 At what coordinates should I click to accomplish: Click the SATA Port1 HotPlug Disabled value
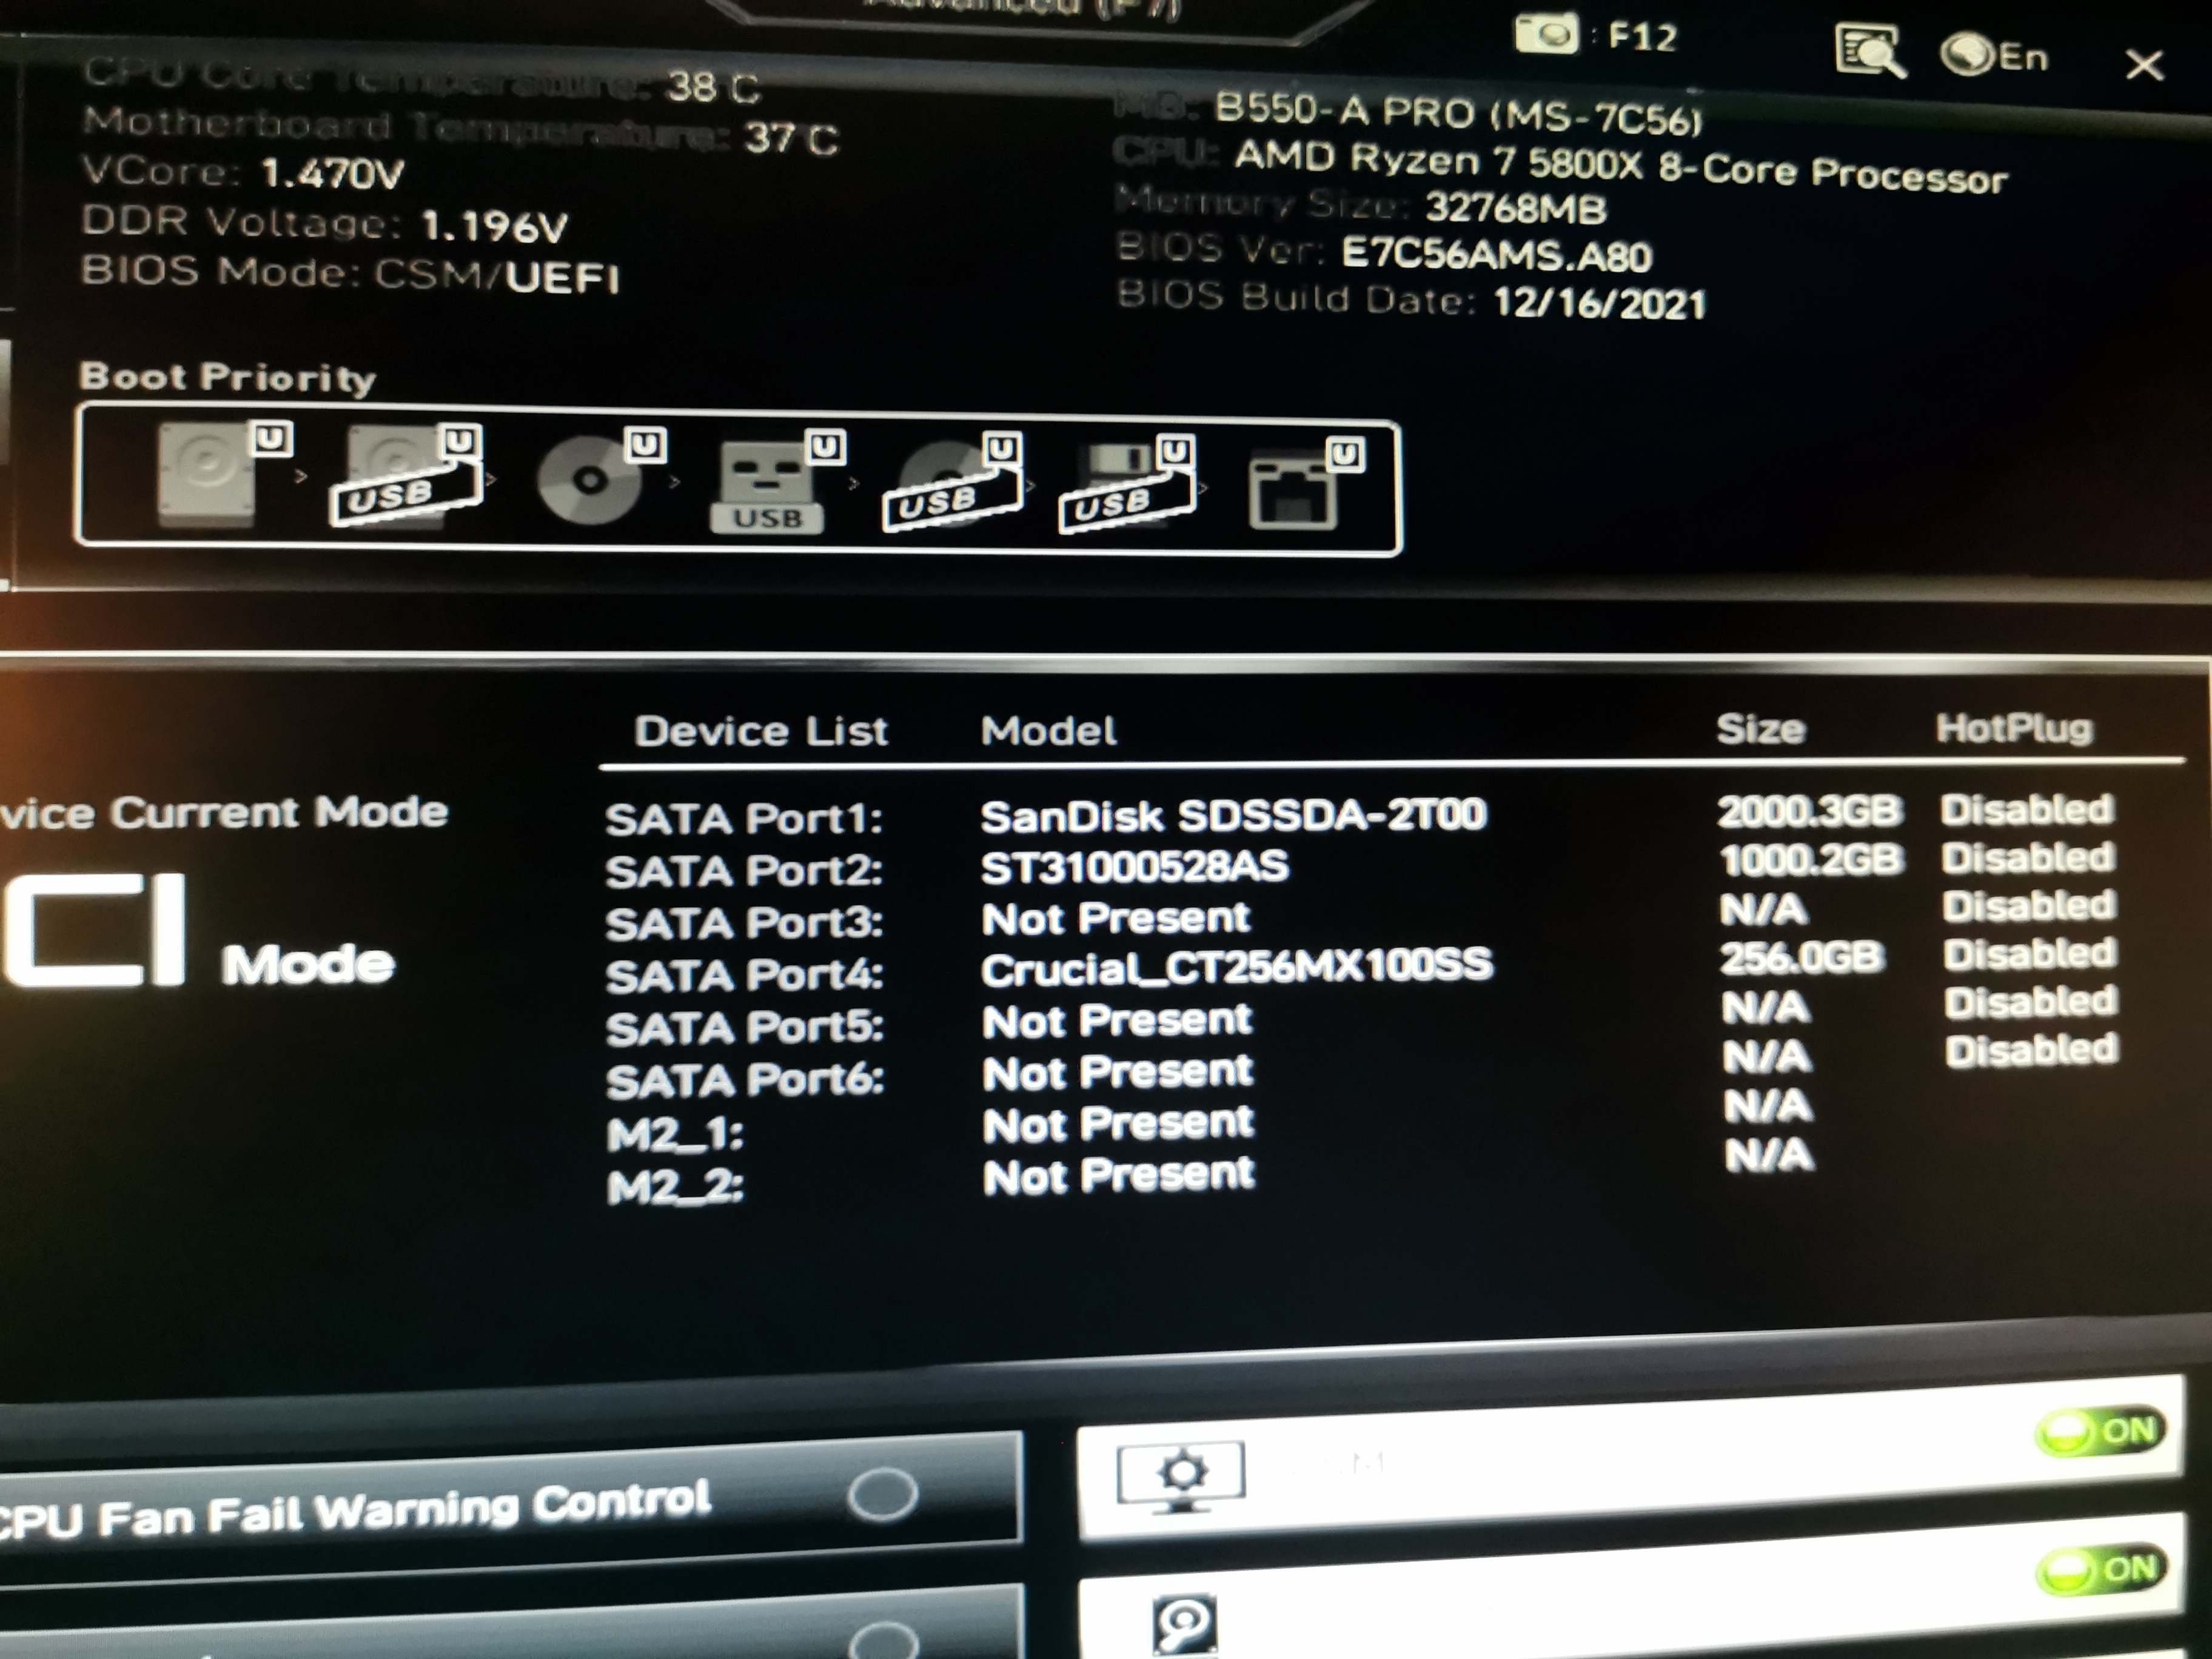2027,809
